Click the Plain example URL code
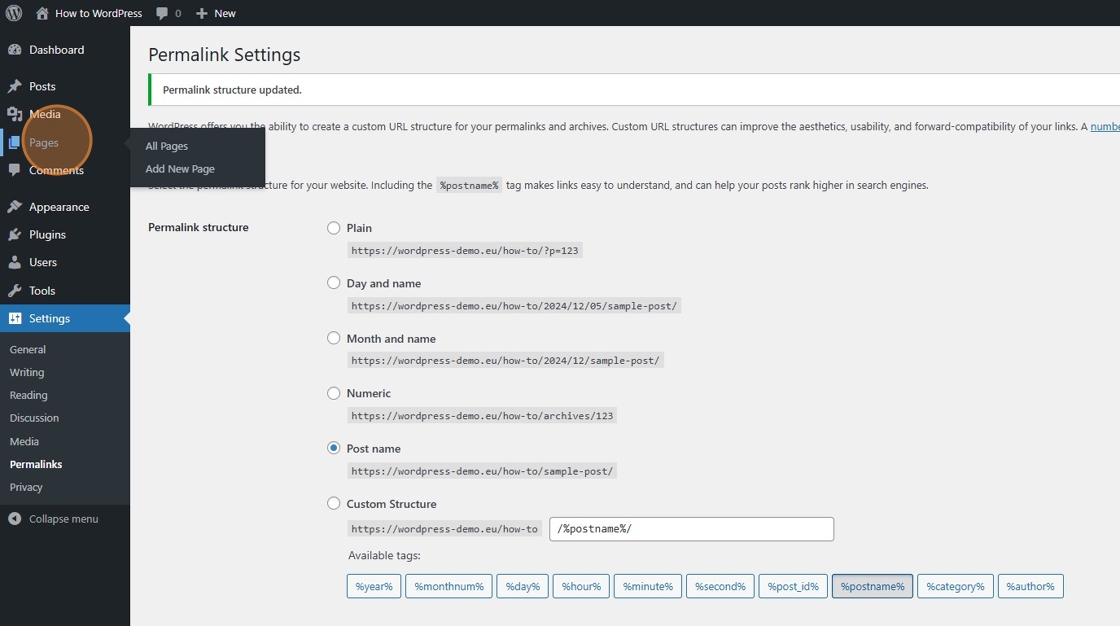Image resolution: width=1120 pixels, height=626 pixels. click(x=465, y=251)
